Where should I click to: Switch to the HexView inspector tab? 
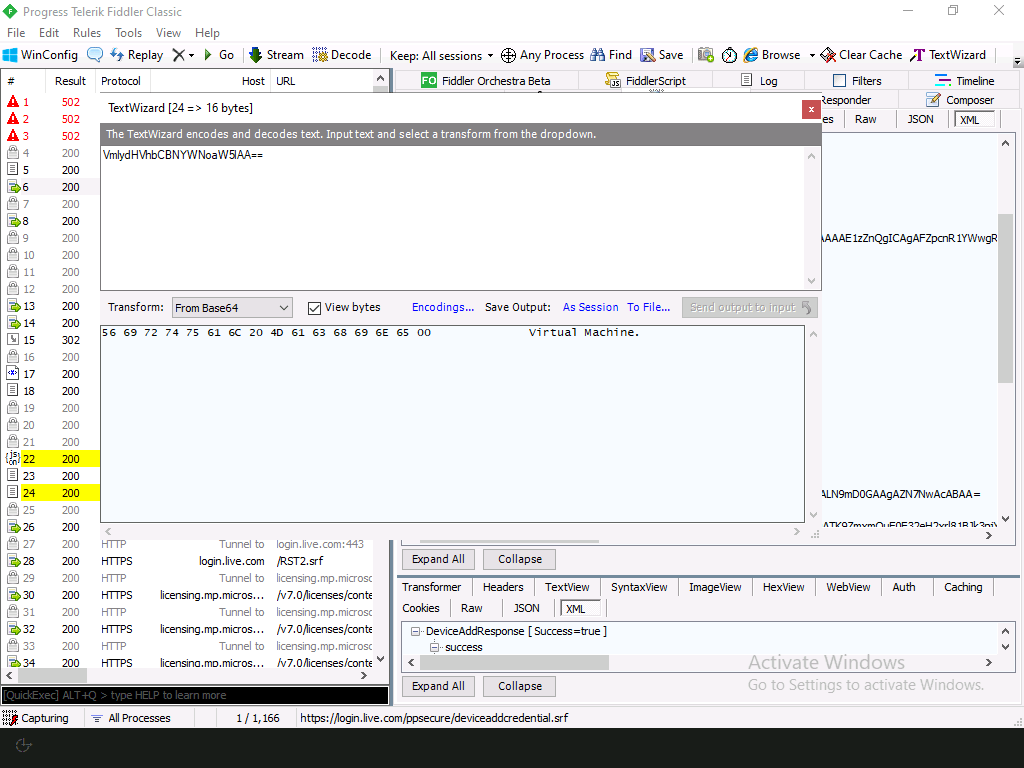click(783, 587)
